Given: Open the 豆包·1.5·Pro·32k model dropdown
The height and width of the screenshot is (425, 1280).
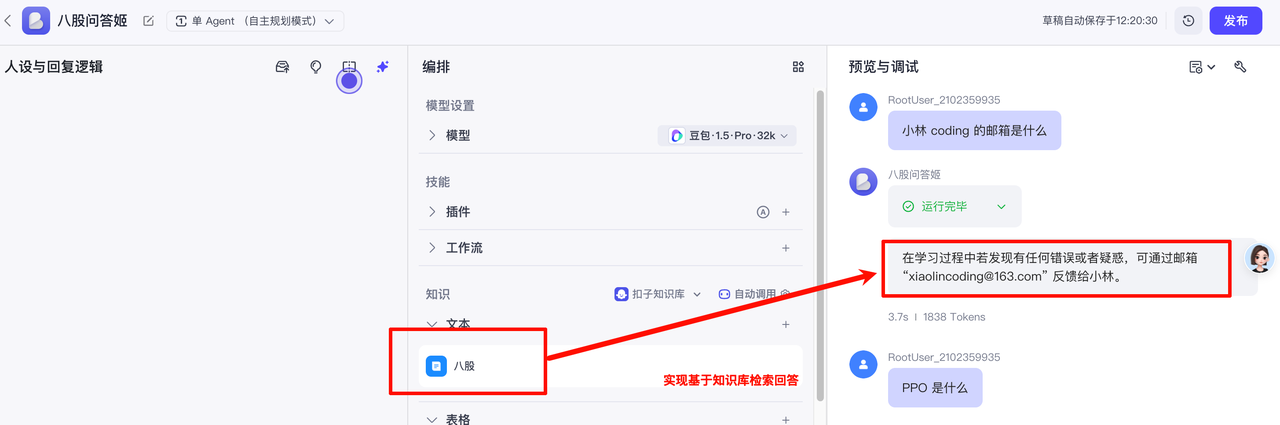Looking at the screenshot, I should pos(727,135).
